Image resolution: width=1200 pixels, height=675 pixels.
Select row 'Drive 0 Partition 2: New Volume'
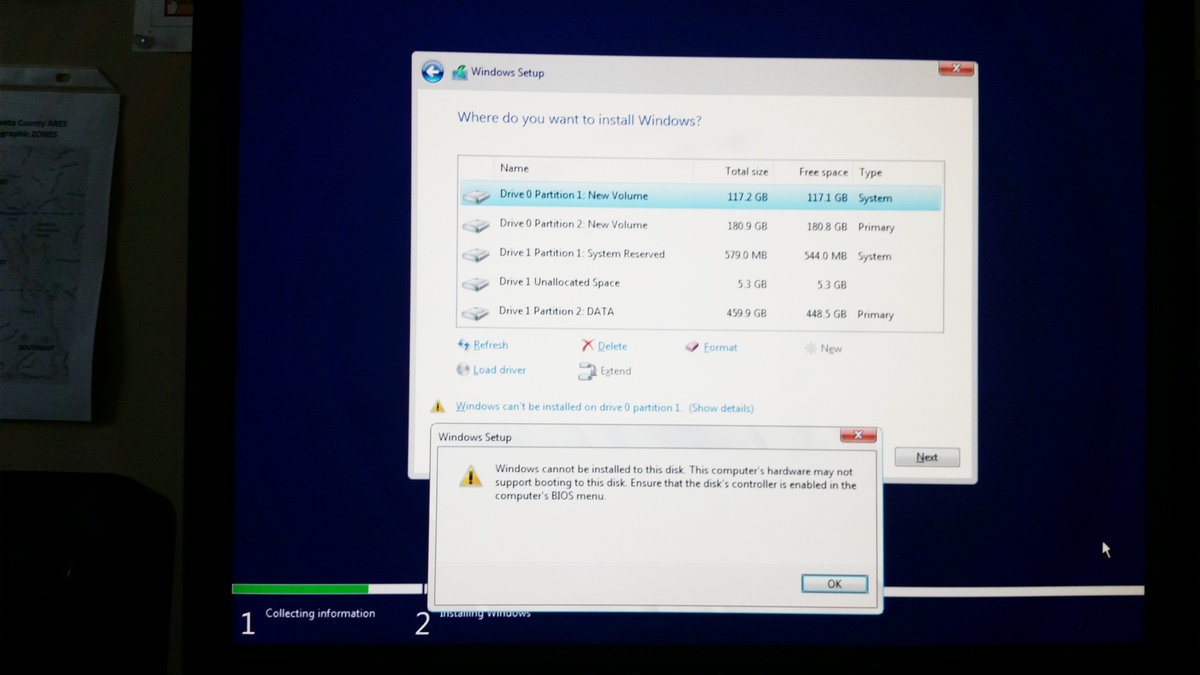tap(700, 226)
